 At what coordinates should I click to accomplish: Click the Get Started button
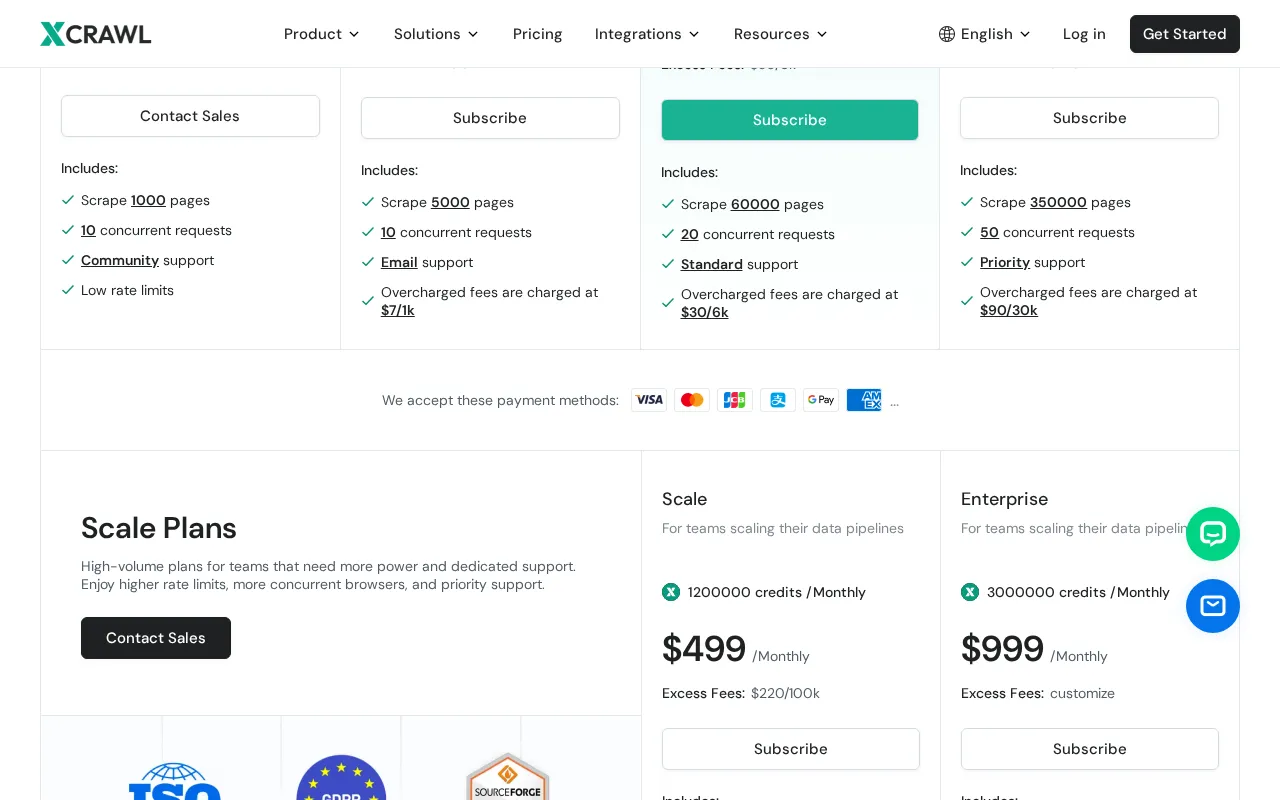1185,34
